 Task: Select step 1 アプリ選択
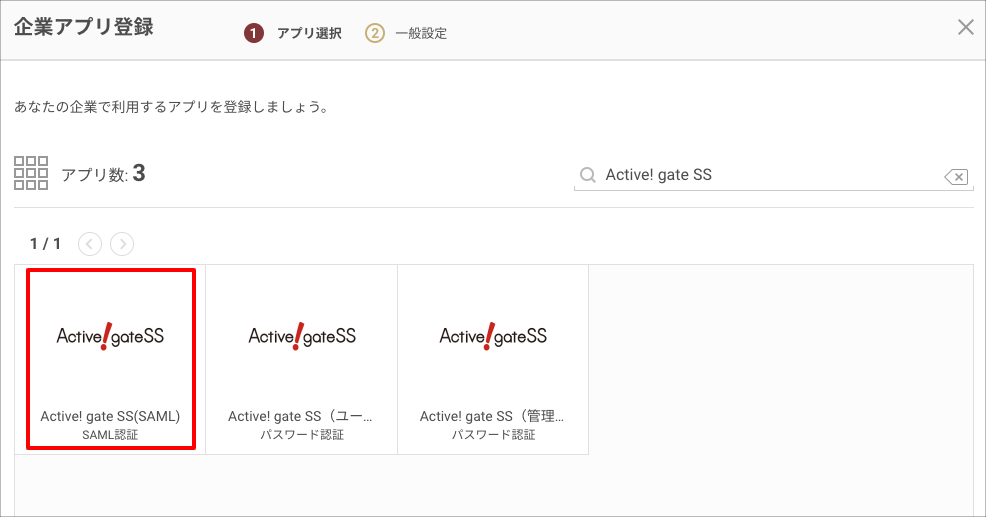293,33
